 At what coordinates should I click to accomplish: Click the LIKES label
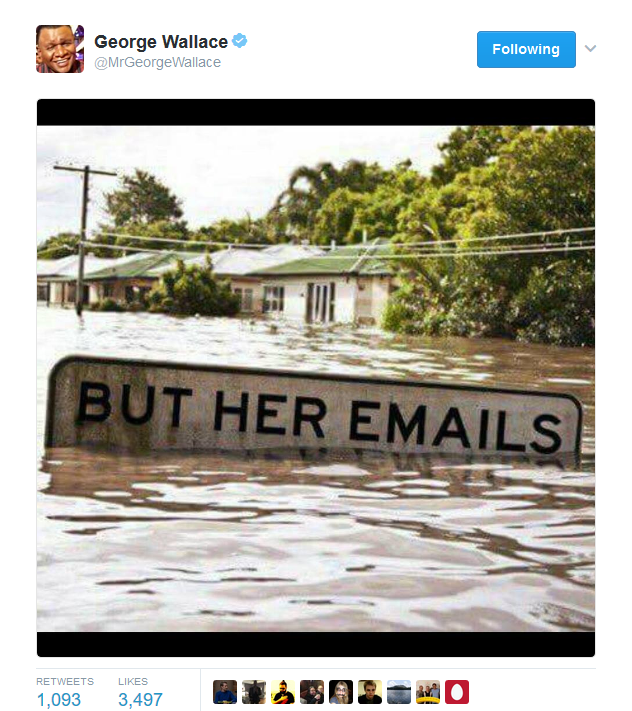[133, 682]
